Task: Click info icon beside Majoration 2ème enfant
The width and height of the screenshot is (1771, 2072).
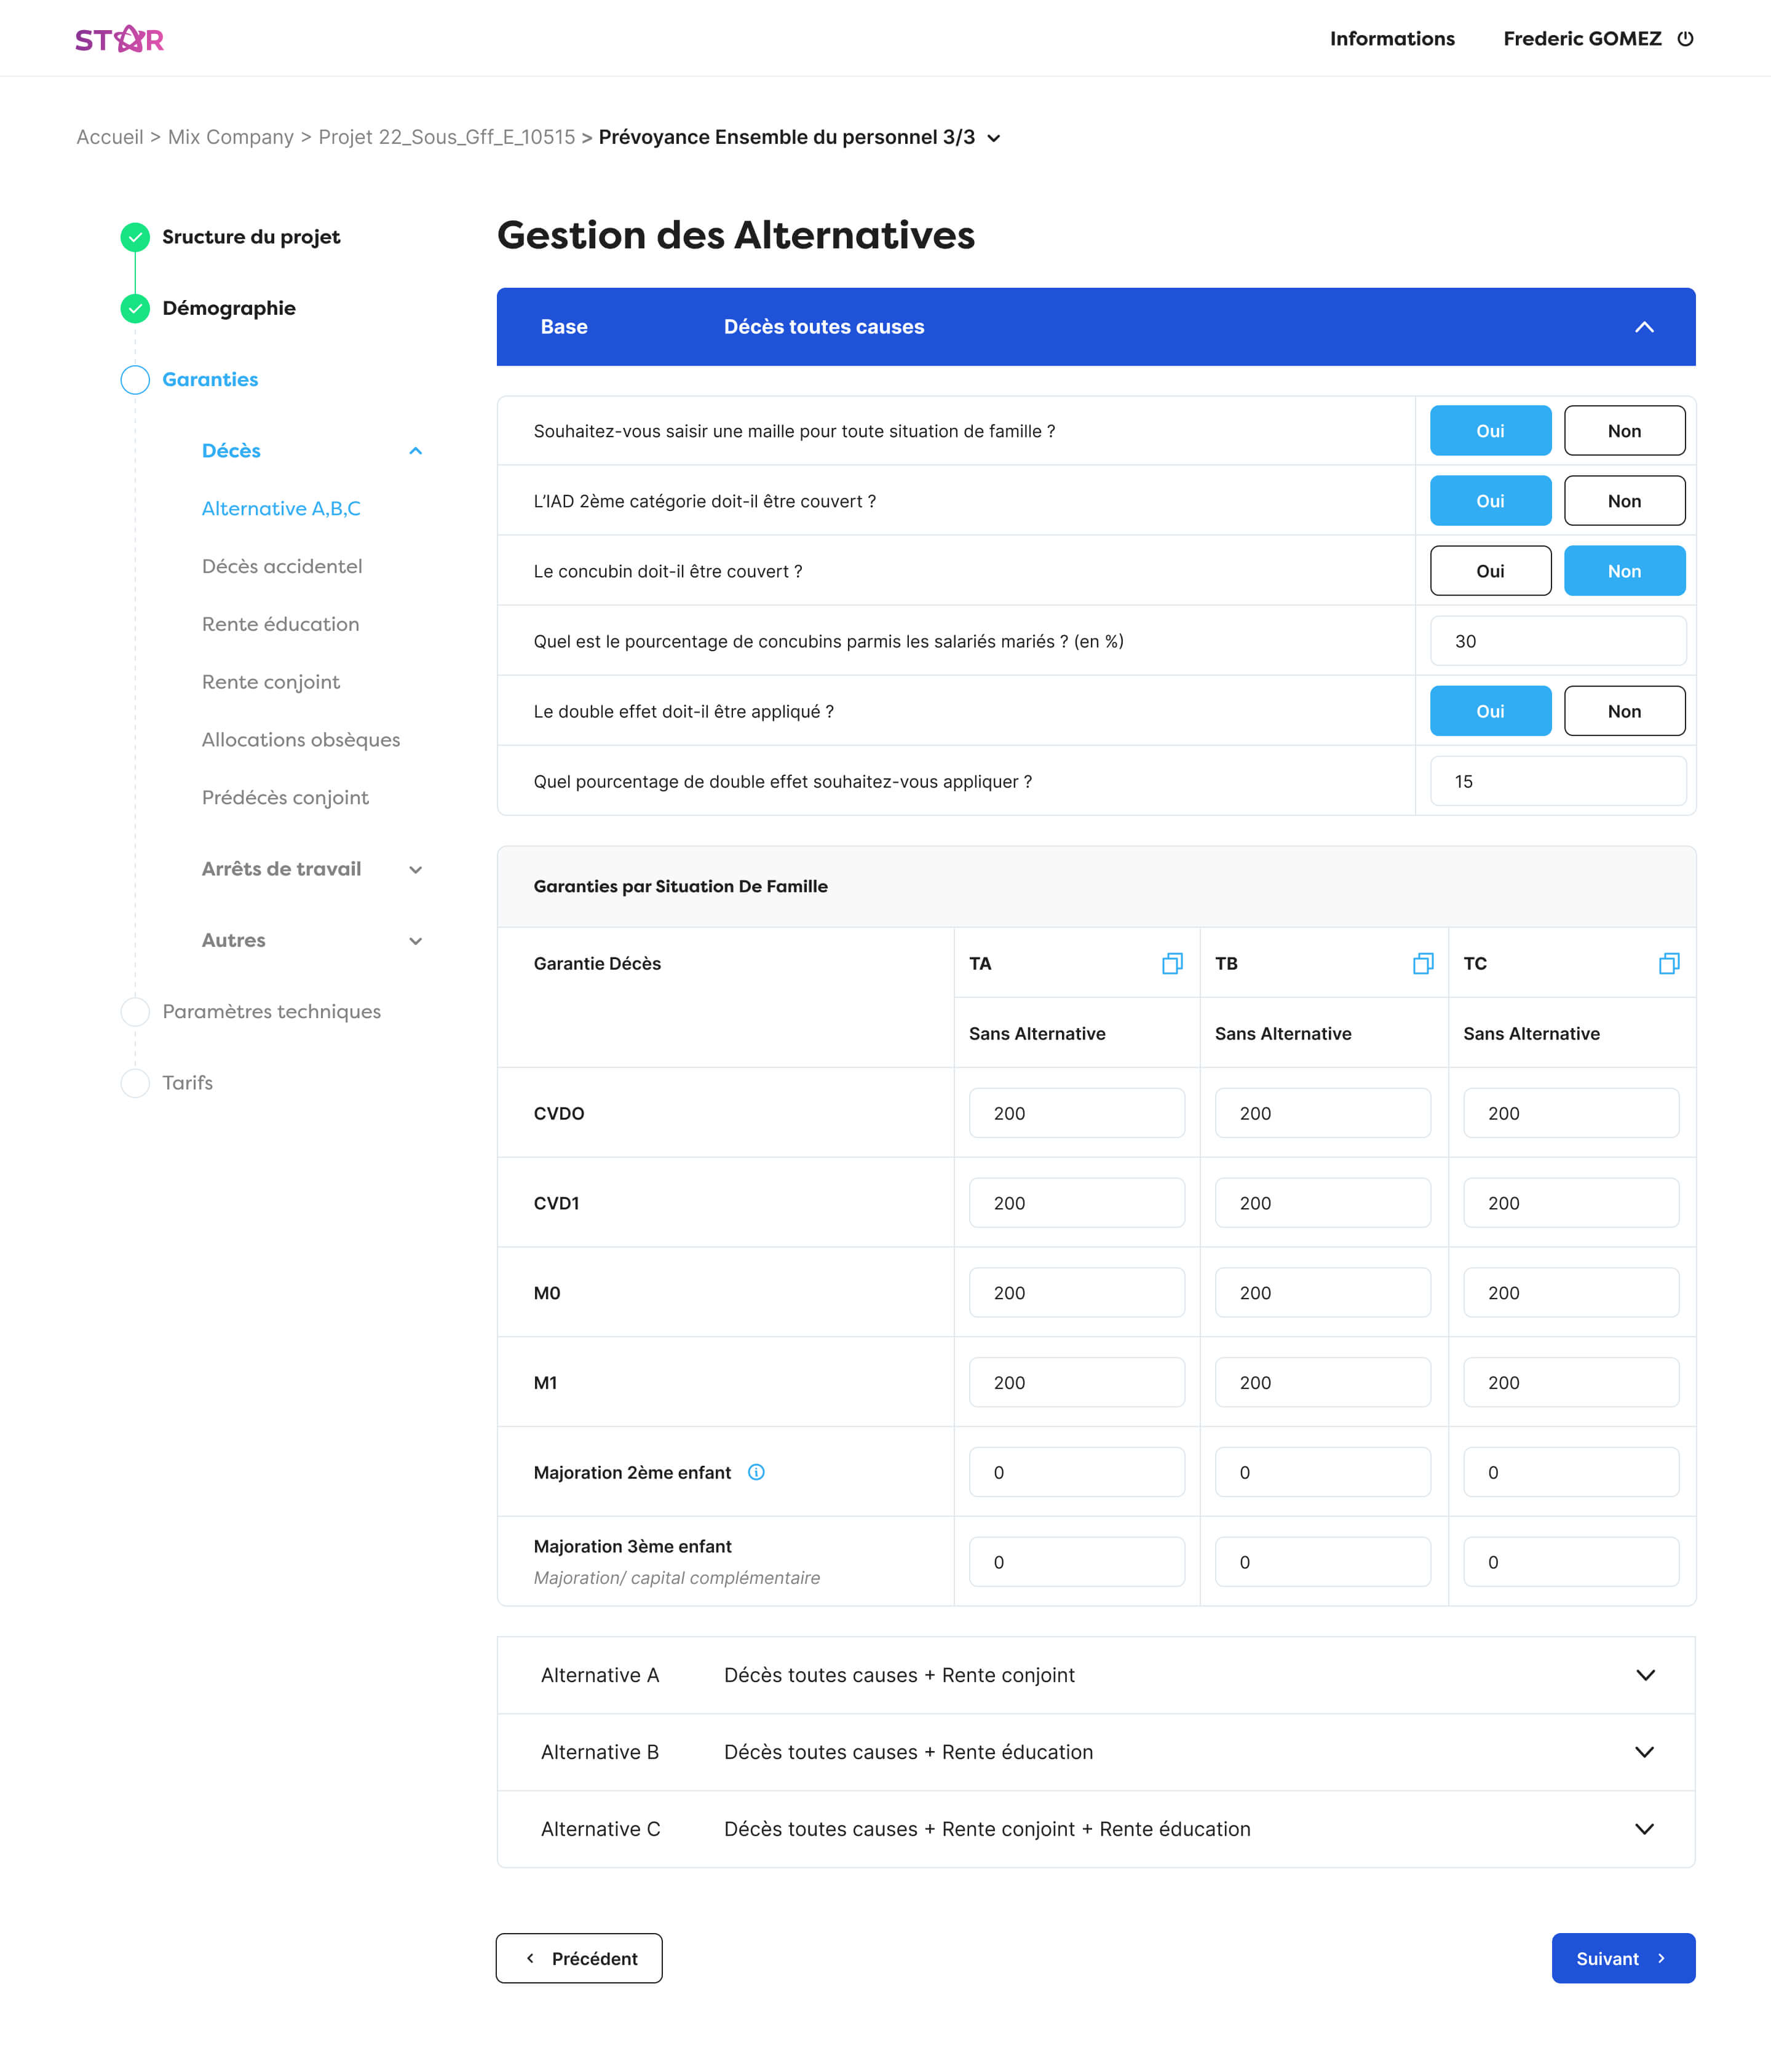Action: click(x=756, y=1472)
